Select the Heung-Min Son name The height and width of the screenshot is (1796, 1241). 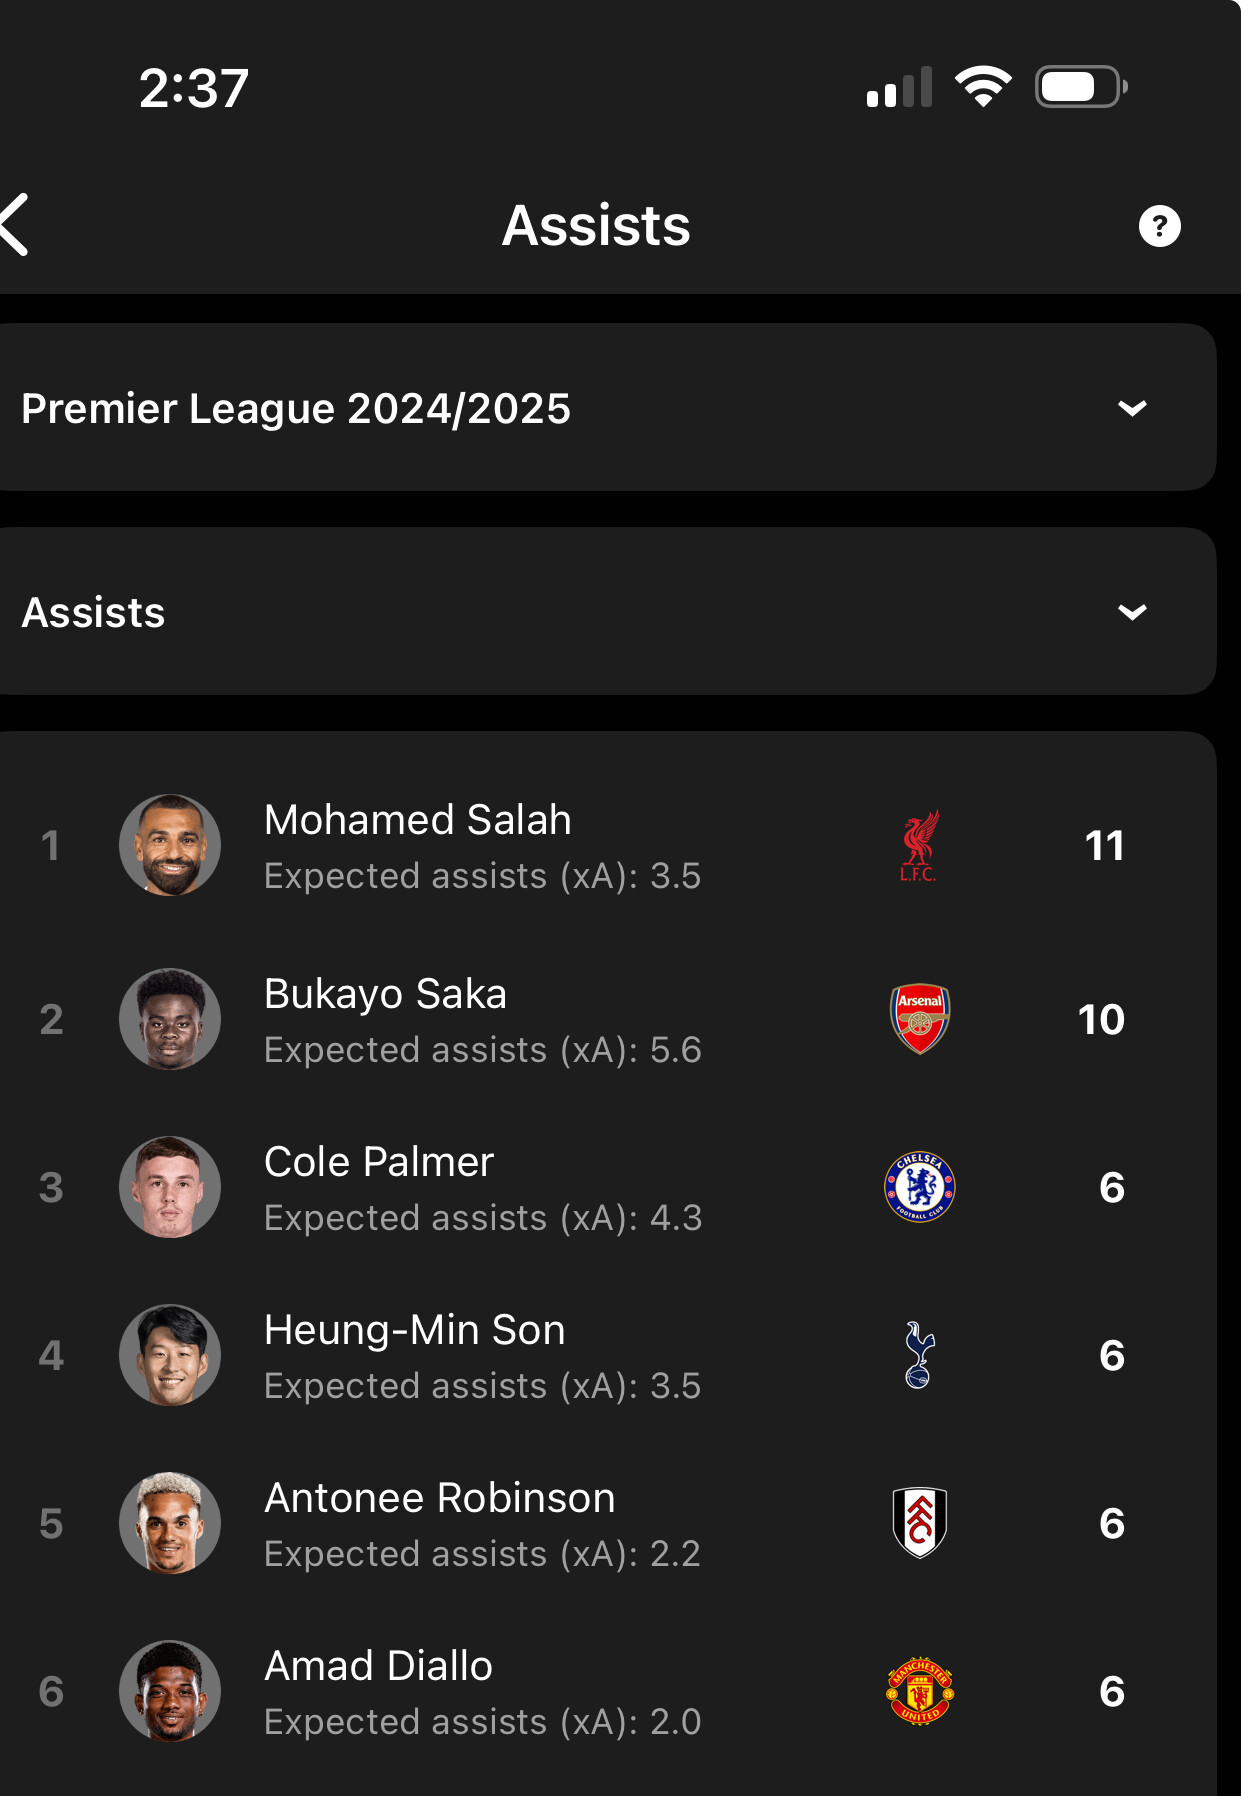415,1330
